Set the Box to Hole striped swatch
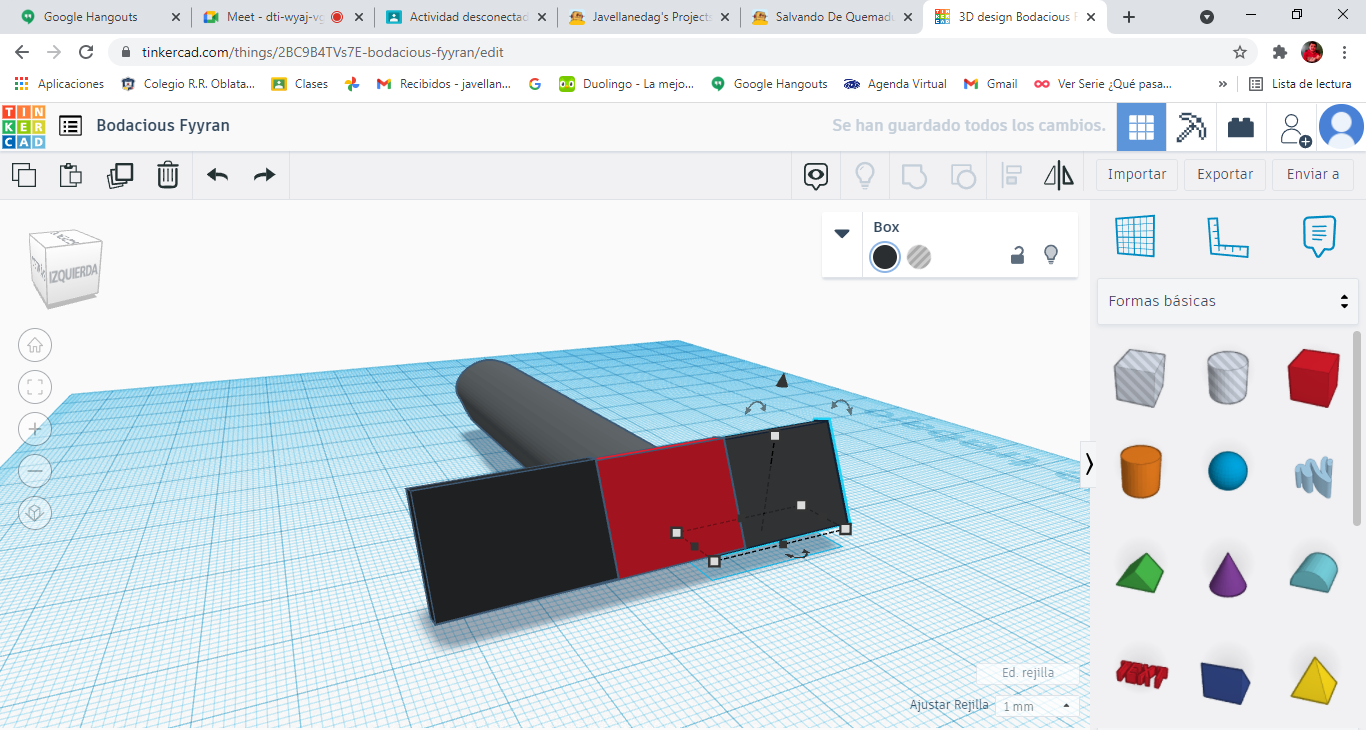 (919, 257)
